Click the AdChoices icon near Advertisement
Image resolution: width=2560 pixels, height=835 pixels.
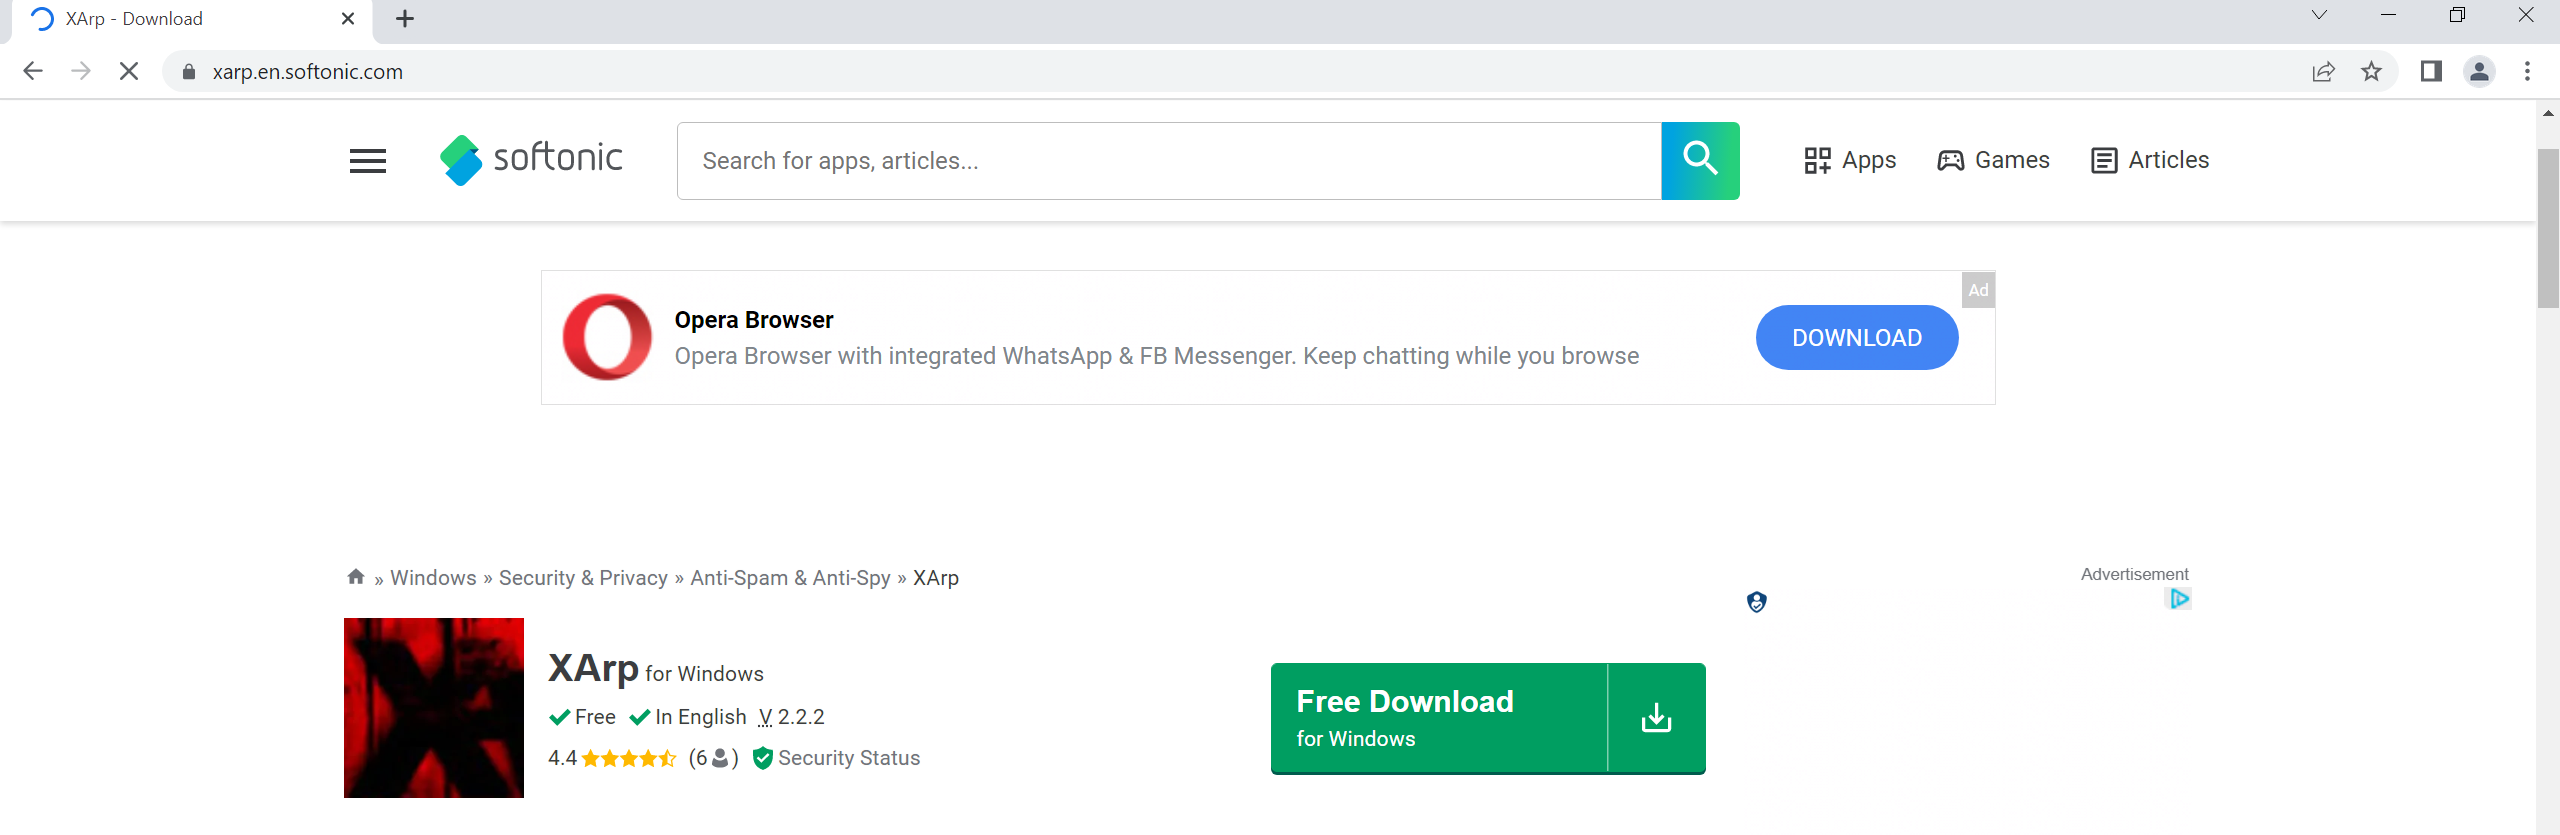[x=2179, y=599]
